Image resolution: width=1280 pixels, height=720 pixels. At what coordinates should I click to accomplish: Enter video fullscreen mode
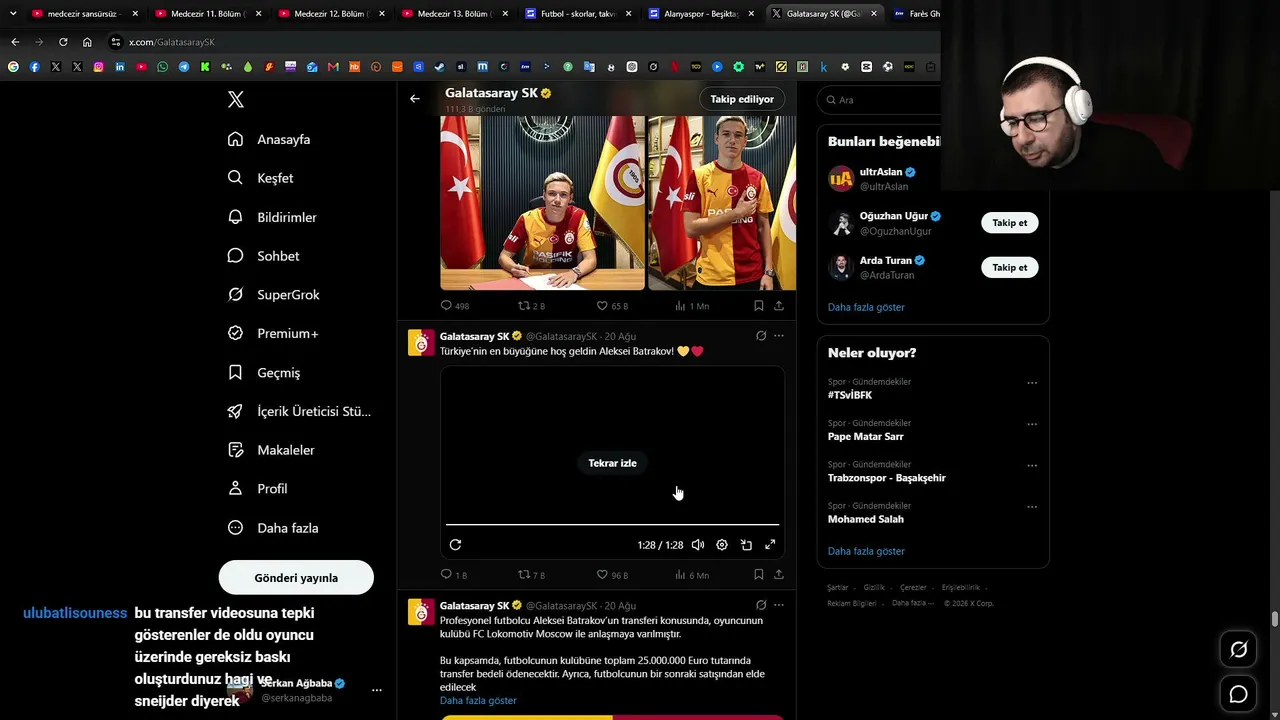click(770, 545)
